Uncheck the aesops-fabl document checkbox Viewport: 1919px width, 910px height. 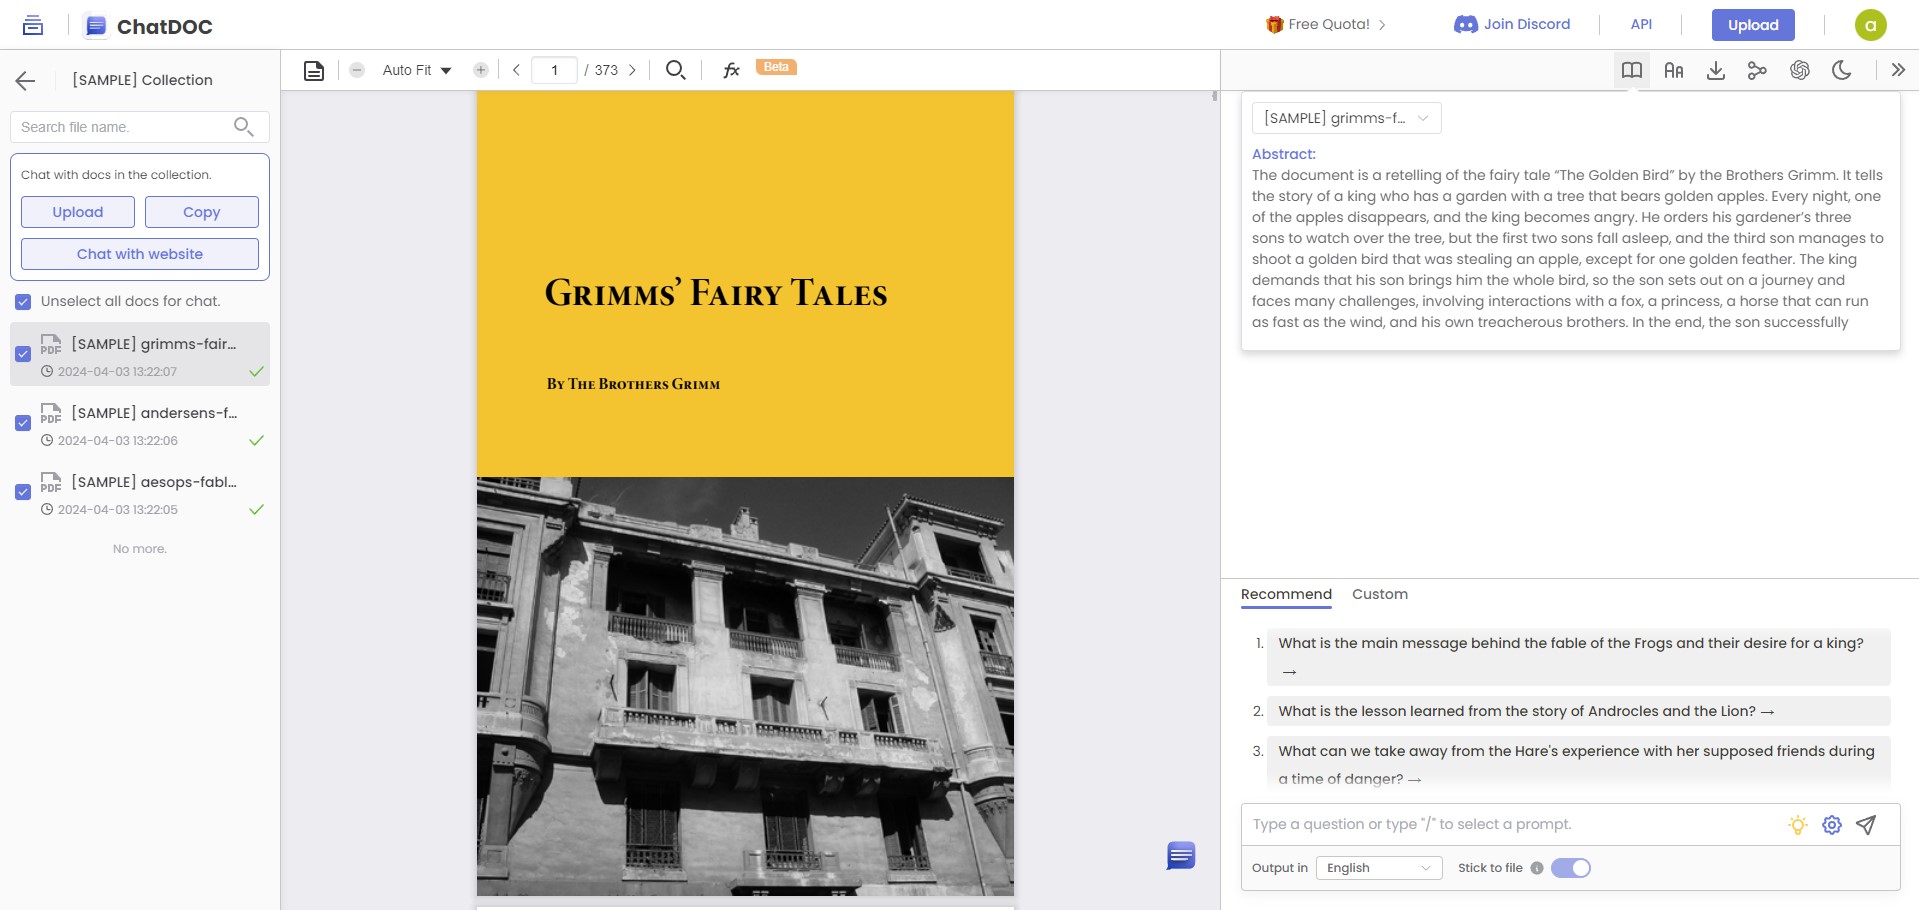click(x=23, y=492)
